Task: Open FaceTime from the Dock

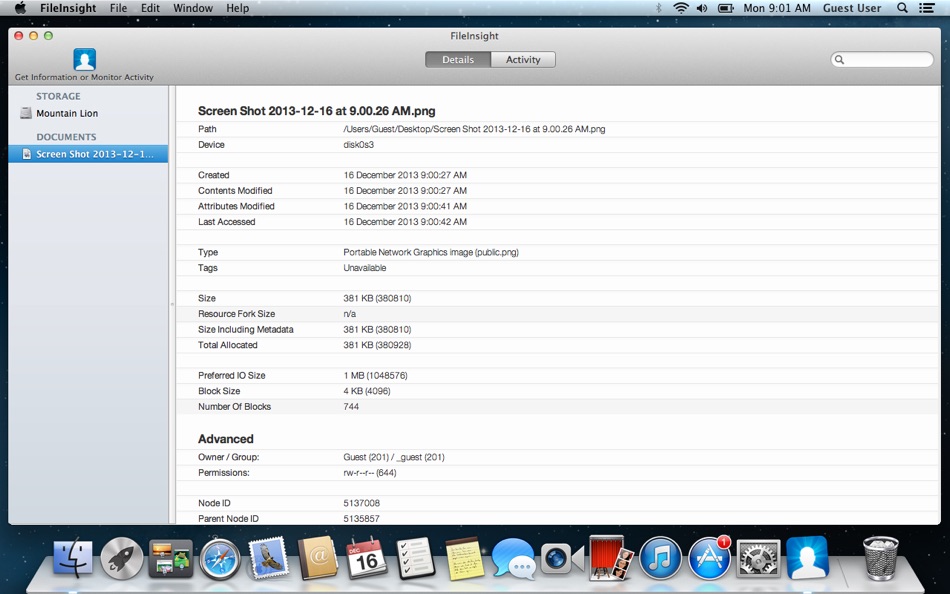Action: [562, 558]
